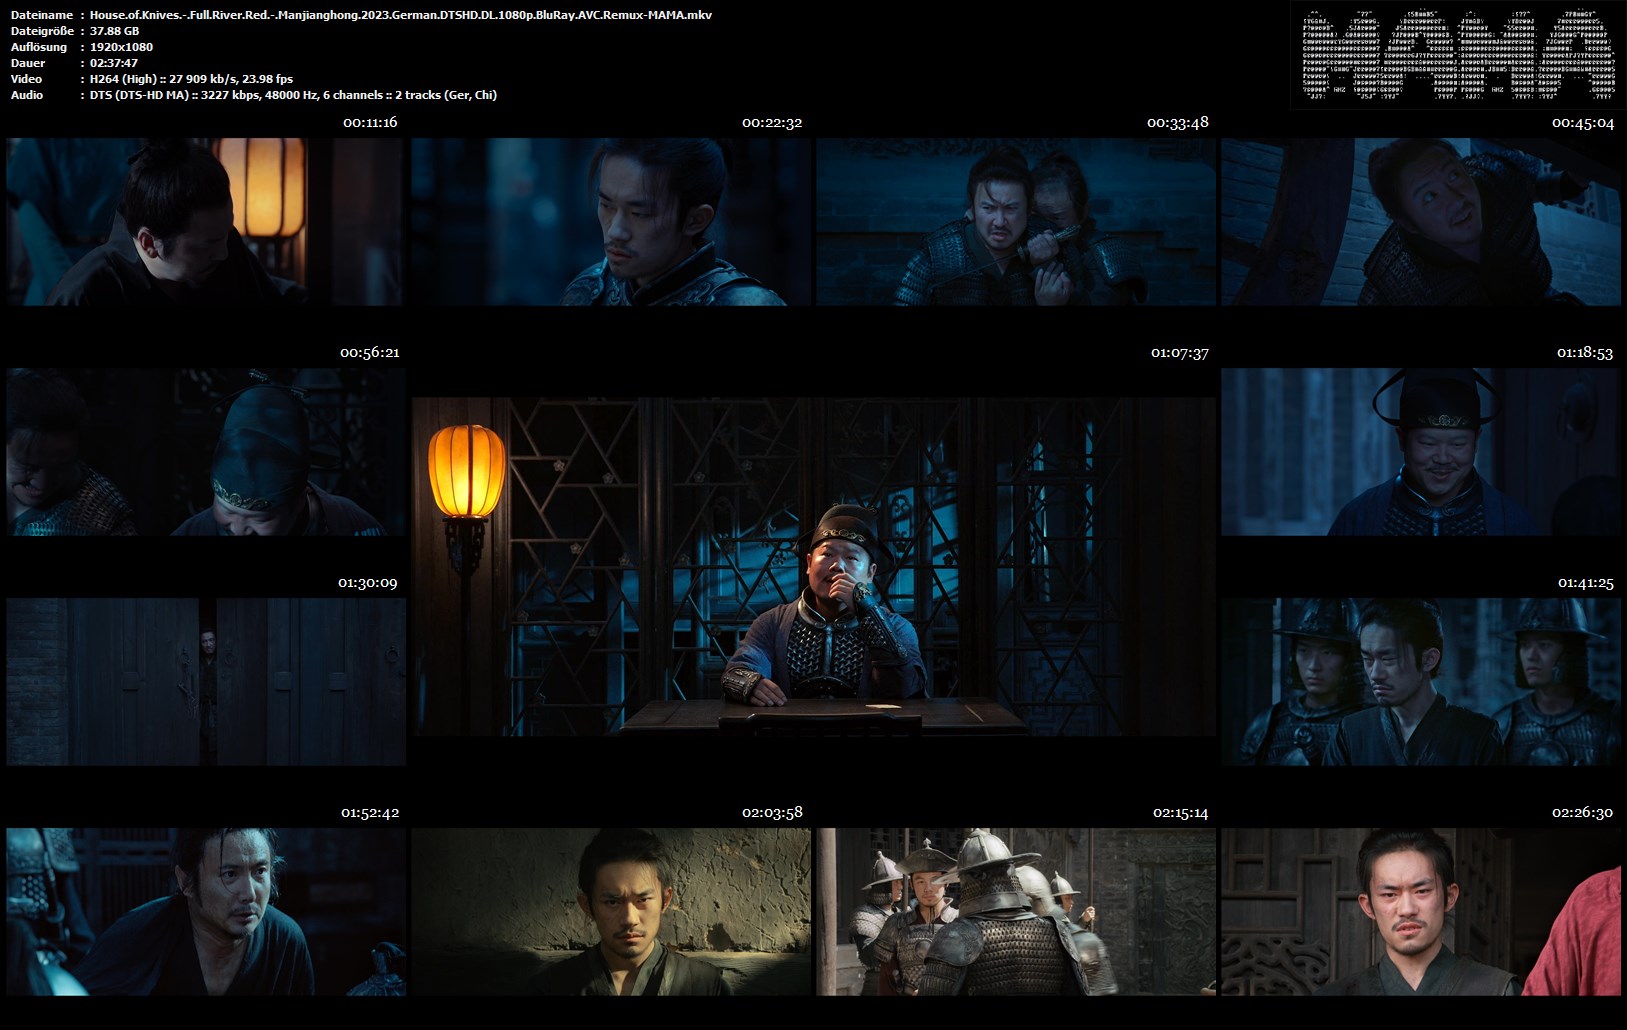Viewport: 1627px width, 1030px height.
Task: Click the timestamp text 02:26:30
Action: click(1582, 812)
